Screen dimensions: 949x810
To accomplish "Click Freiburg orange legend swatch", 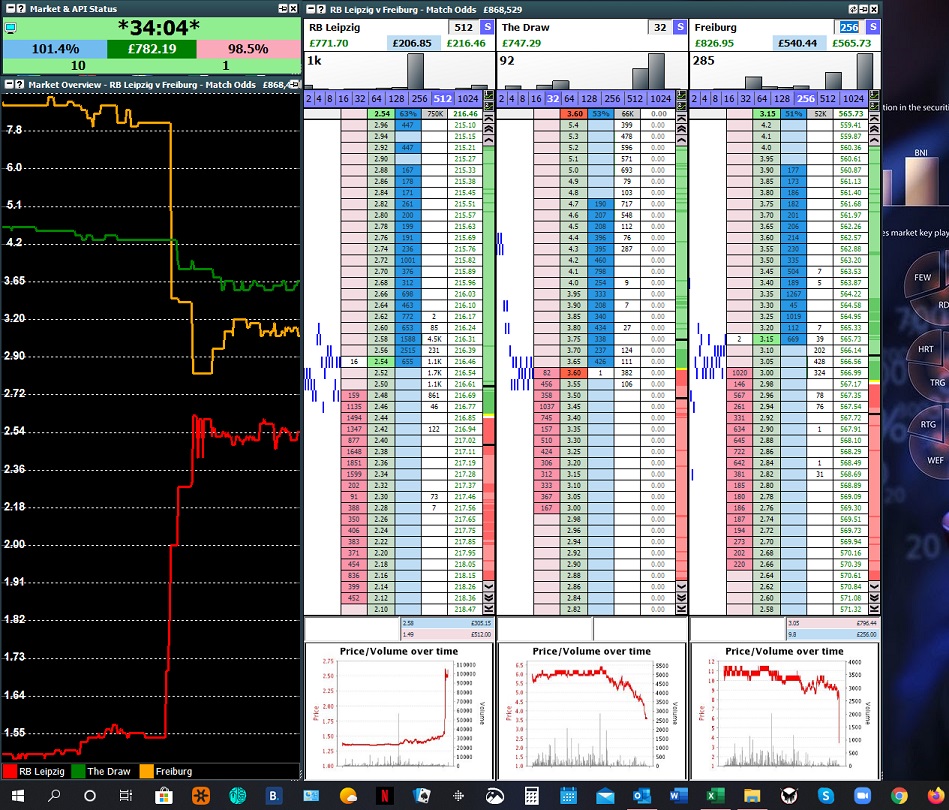I will [x=146, y=771].
